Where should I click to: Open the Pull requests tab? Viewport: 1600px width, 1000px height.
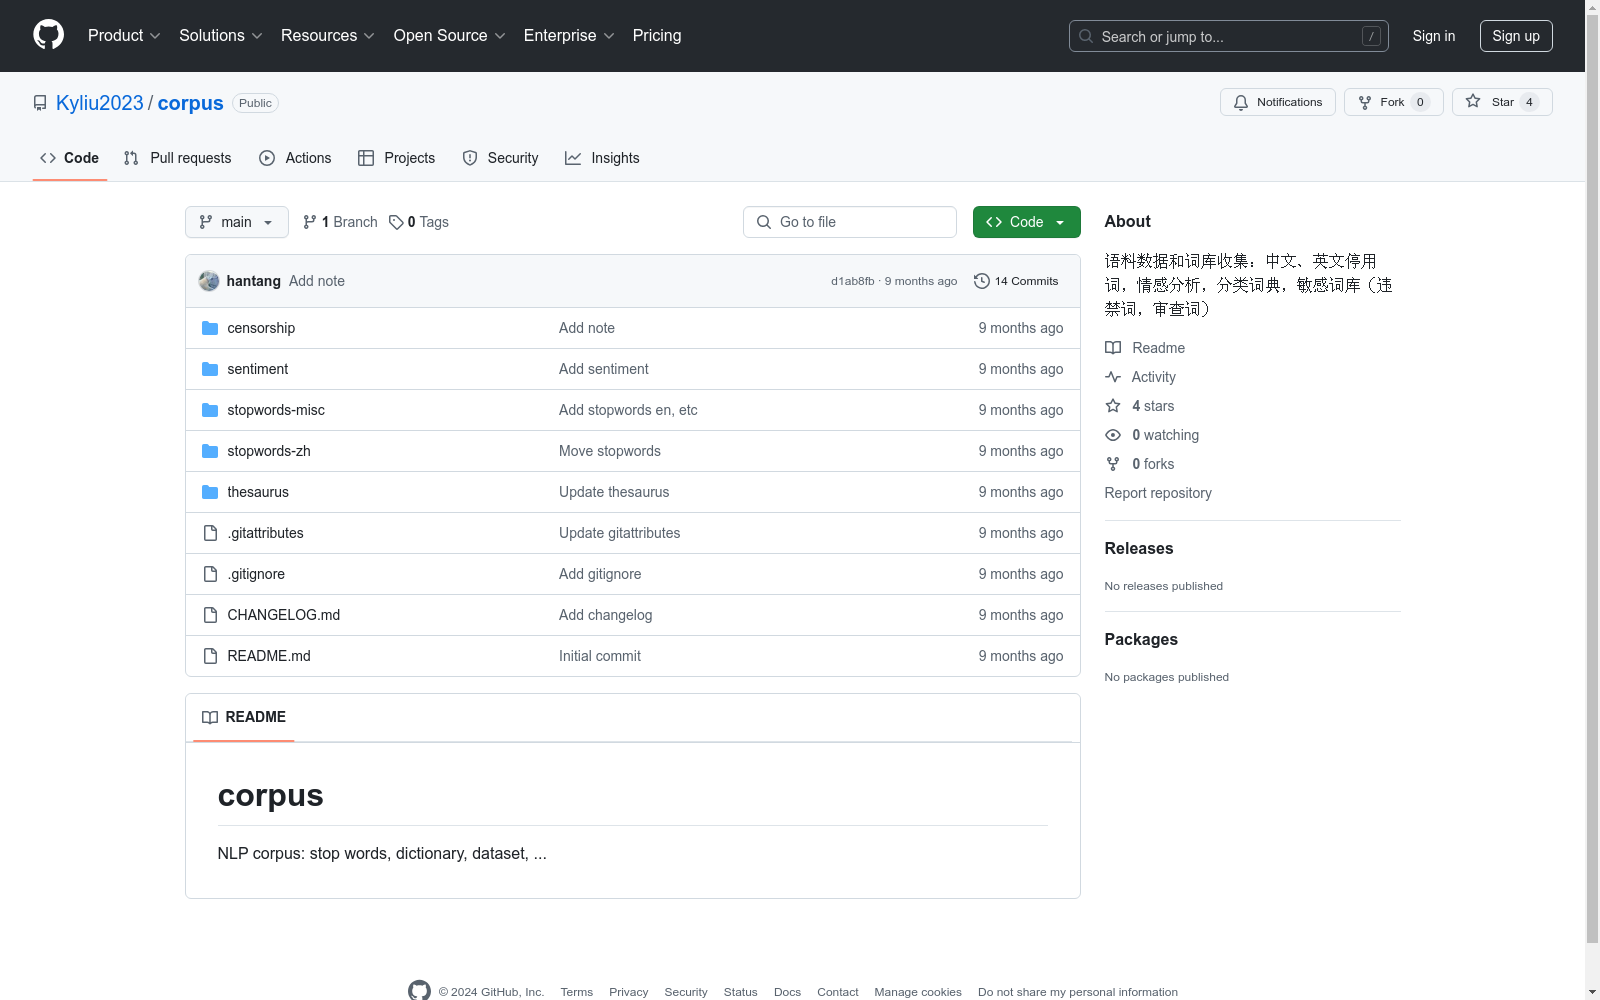click(x=178, y=158)
